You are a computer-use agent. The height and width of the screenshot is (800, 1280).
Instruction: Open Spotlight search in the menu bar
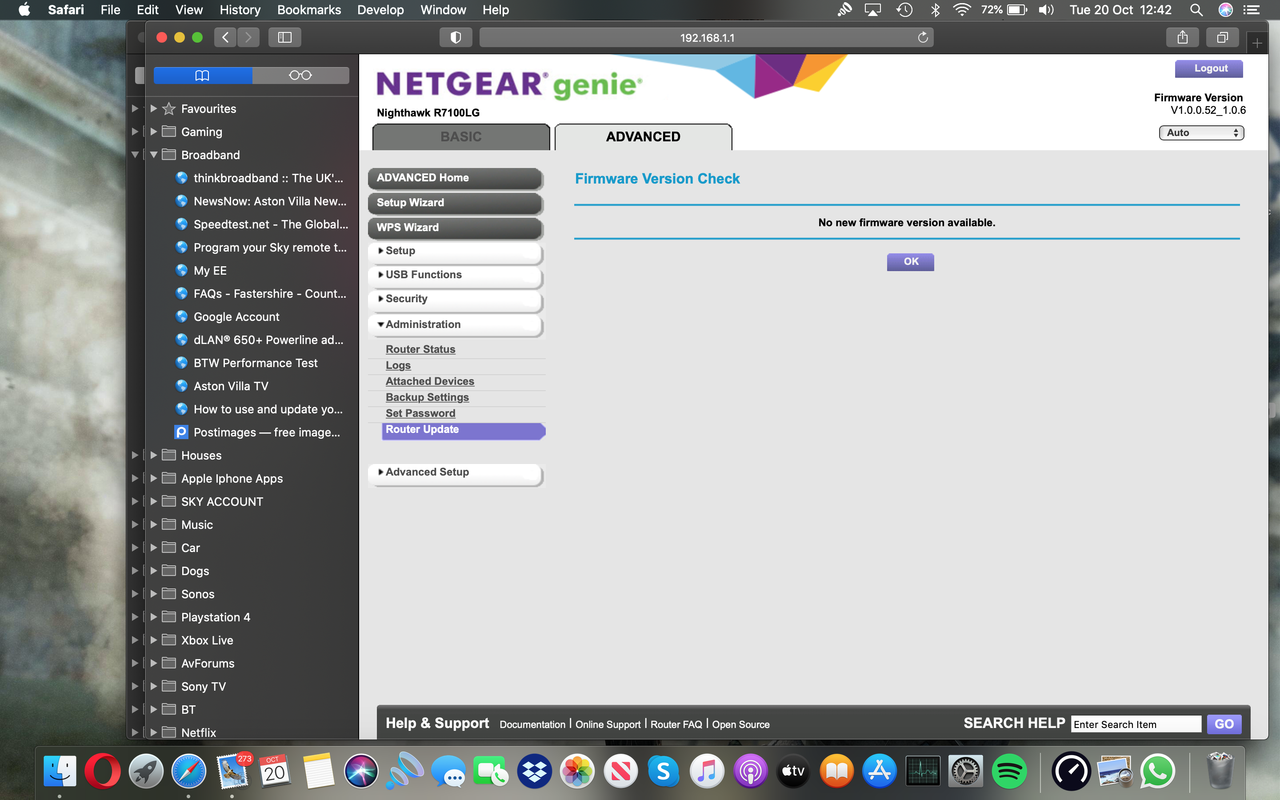[x=1196, y=10]
